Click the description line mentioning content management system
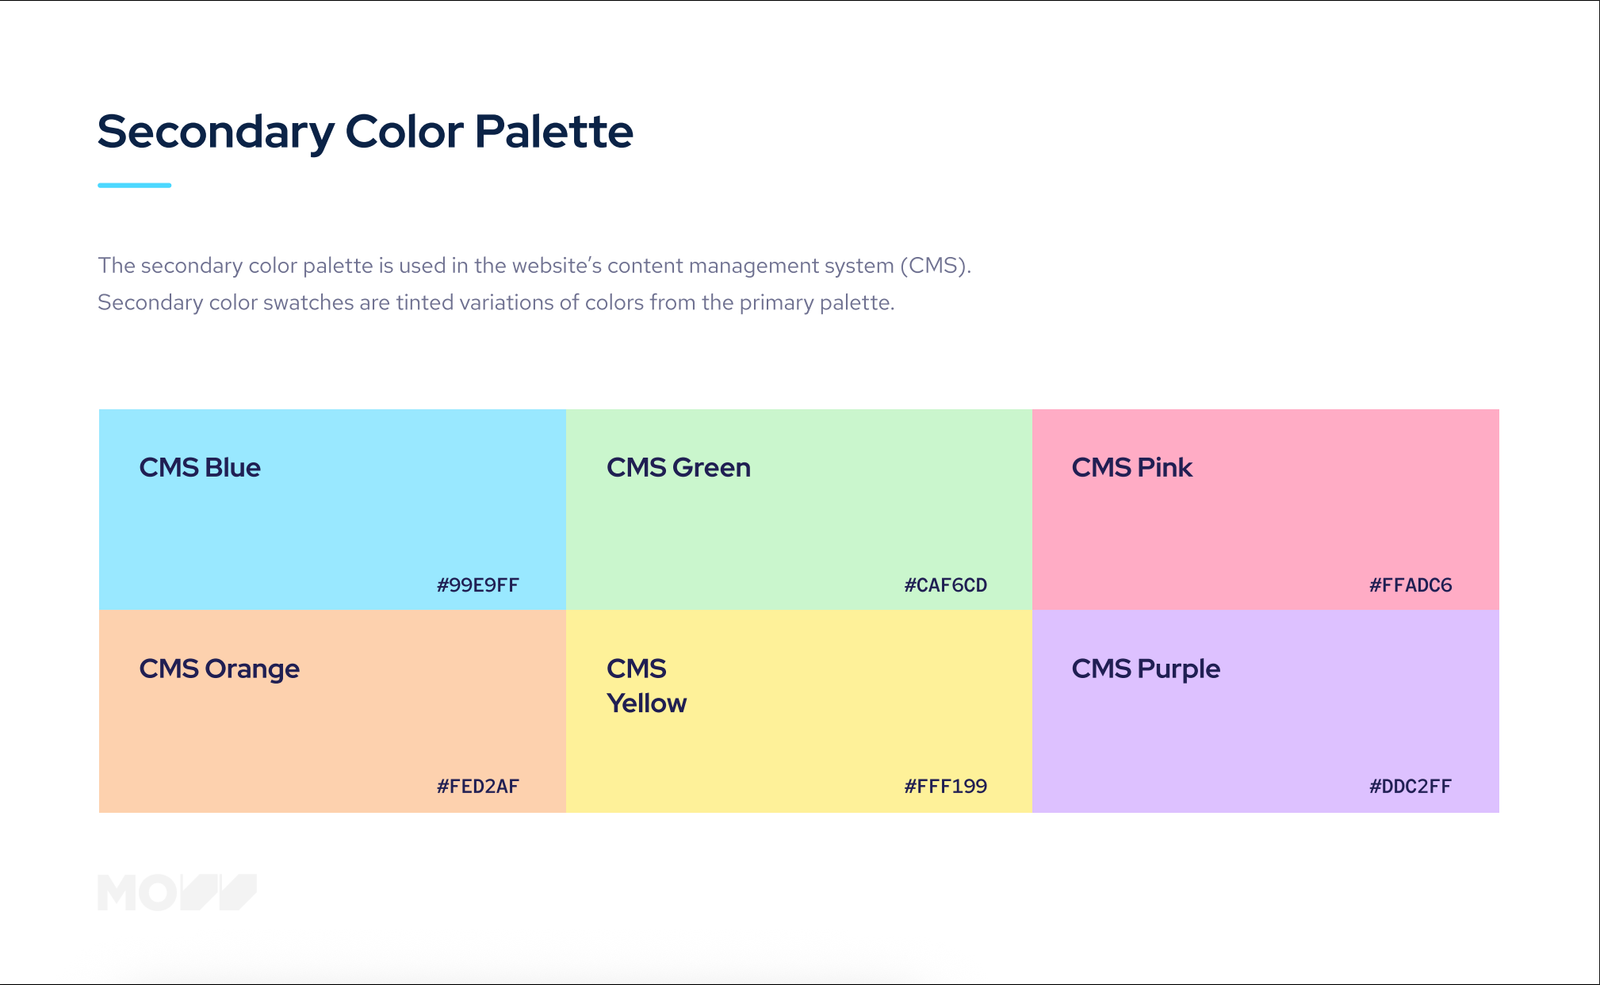1600x985 pixels. [534, 266]
